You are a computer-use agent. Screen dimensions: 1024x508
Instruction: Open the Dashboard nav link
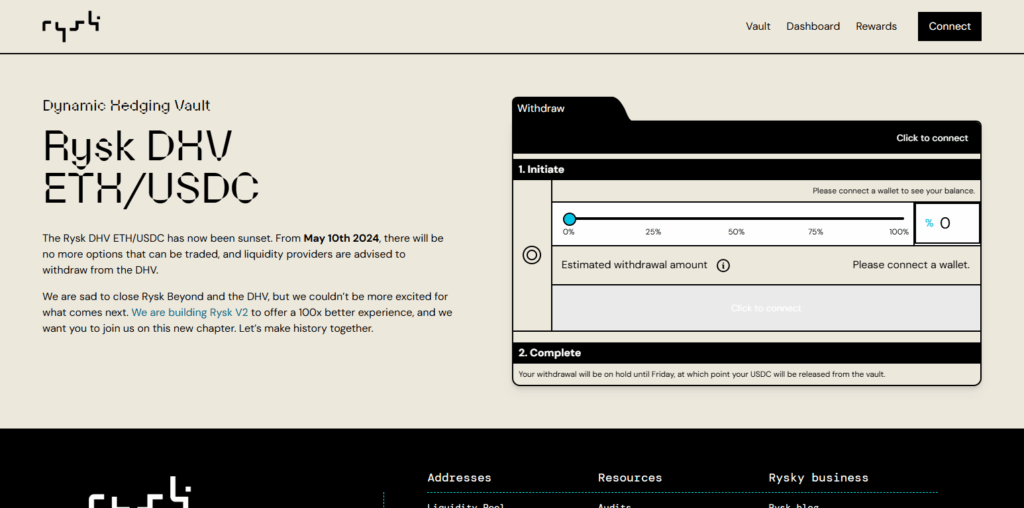(813, 26)
